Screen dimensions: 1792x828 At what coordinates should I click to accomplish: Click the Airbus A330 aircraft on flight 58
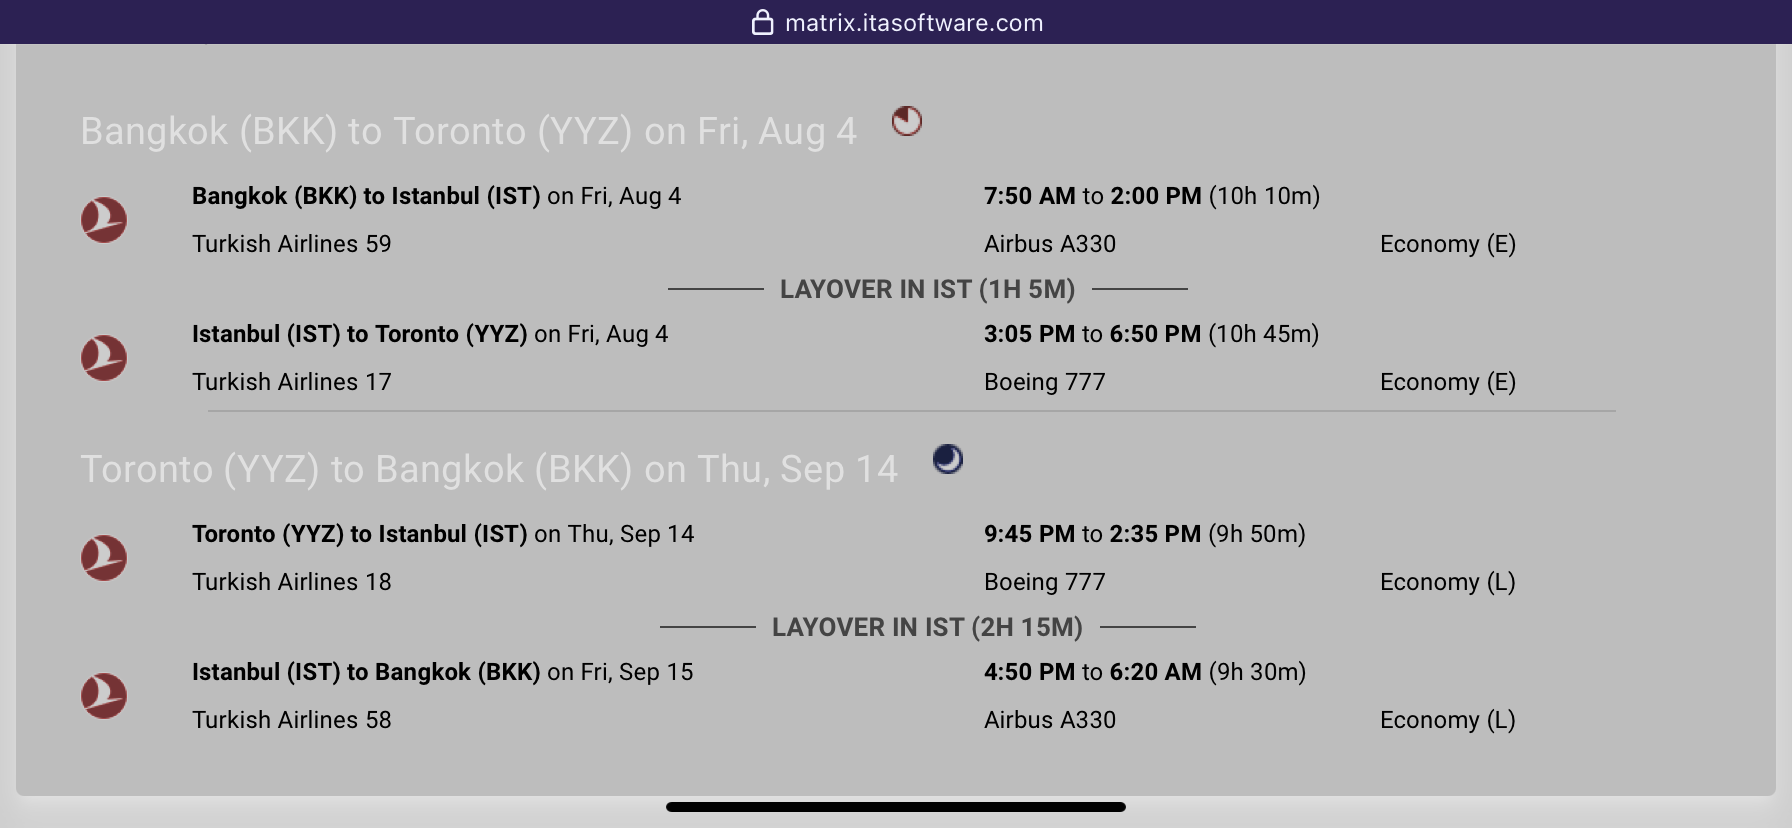pos(1050,720)
